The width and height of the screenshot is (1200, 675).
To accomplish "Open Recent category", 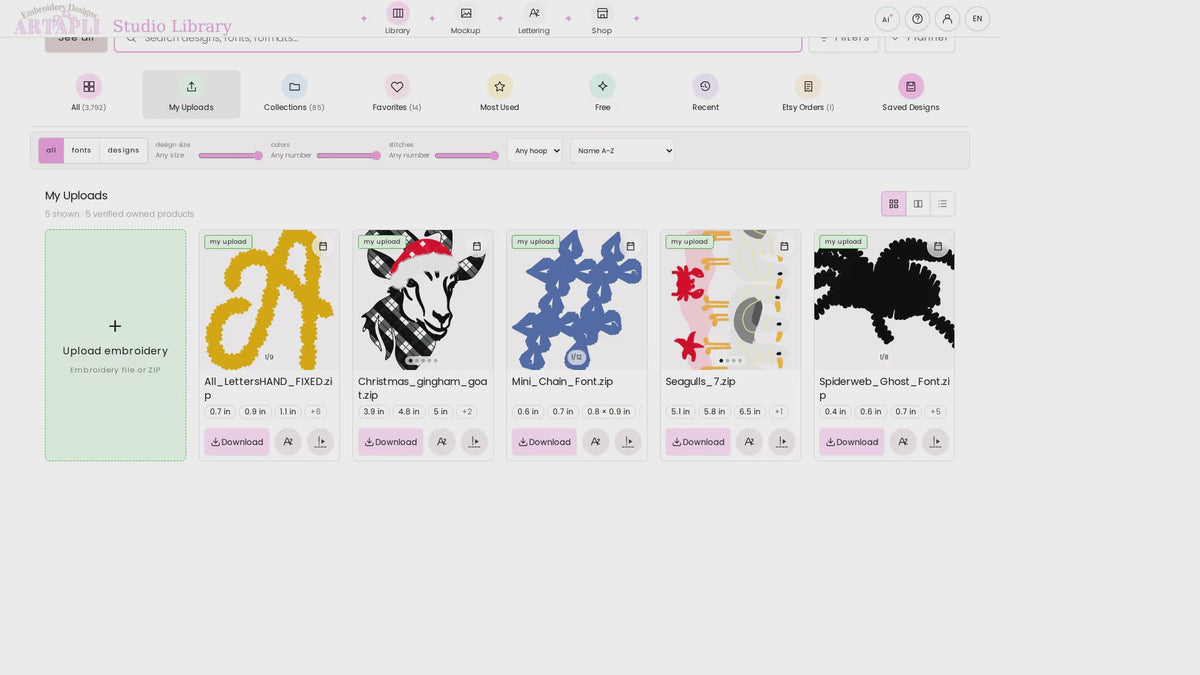I will 705,94.
